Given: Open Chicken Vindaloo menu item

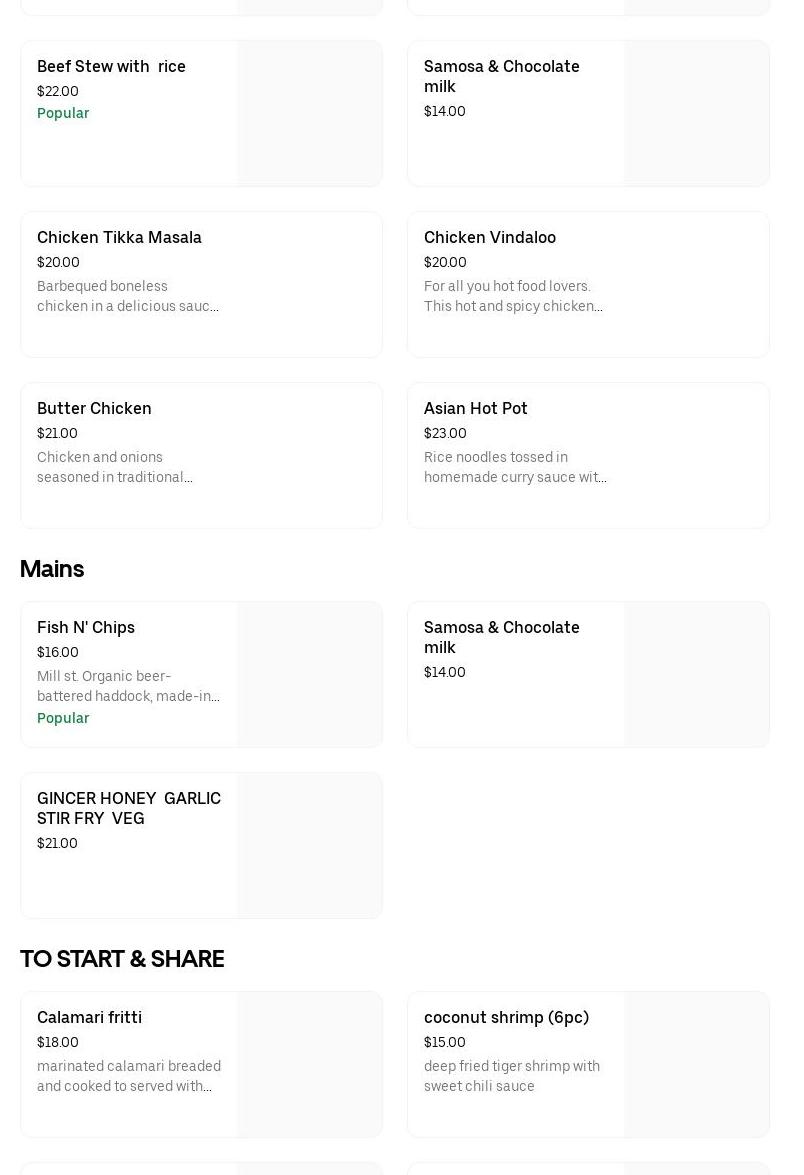Looking at the screenshot, I should click(490, 238).
